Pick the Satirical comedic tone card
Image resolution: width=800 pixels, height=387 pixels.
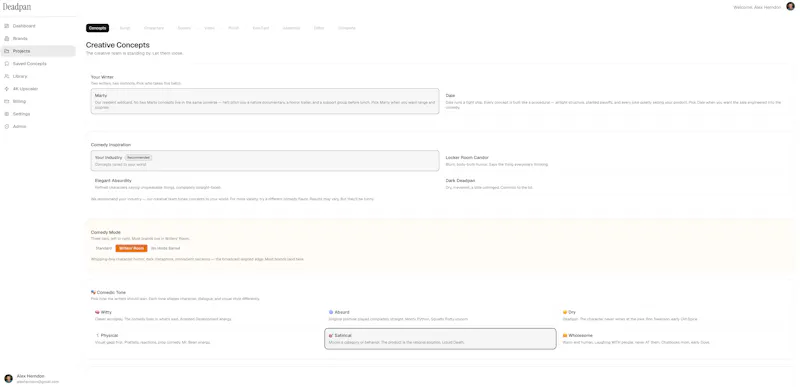(440, 339)
